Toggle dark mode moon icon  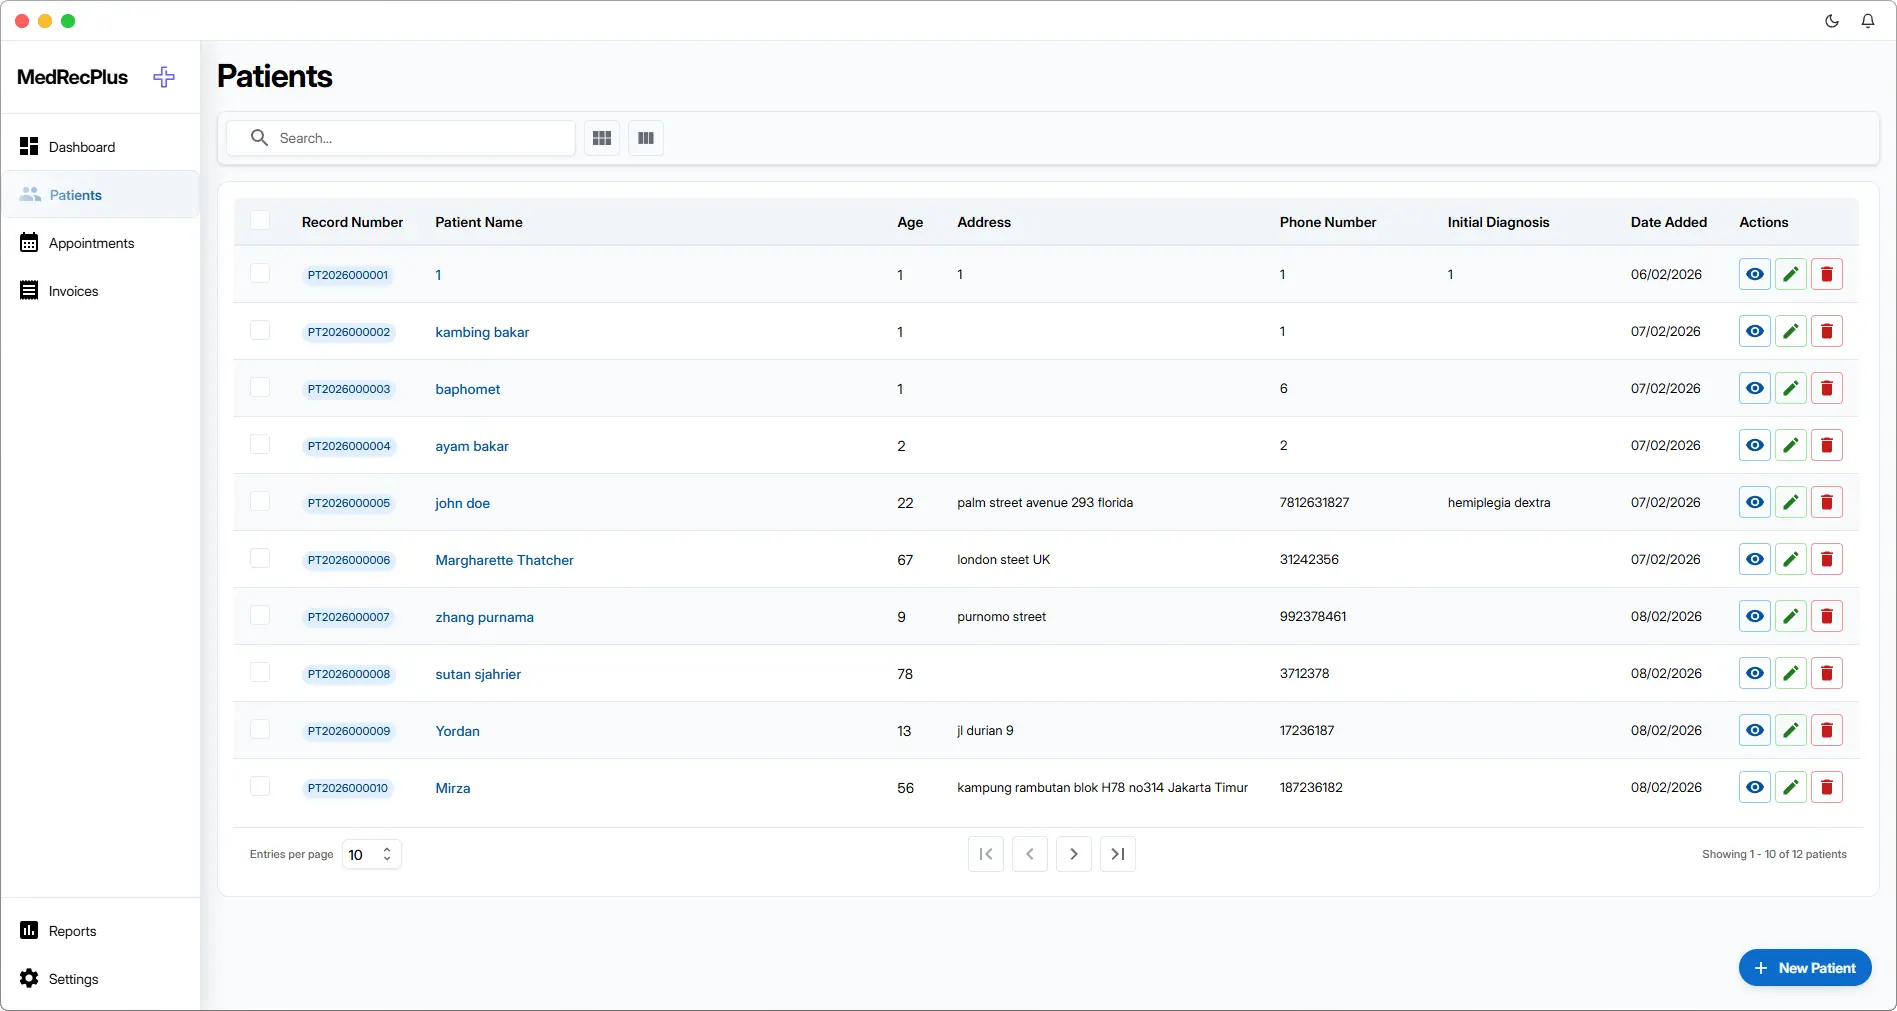tap(1832, 21)
